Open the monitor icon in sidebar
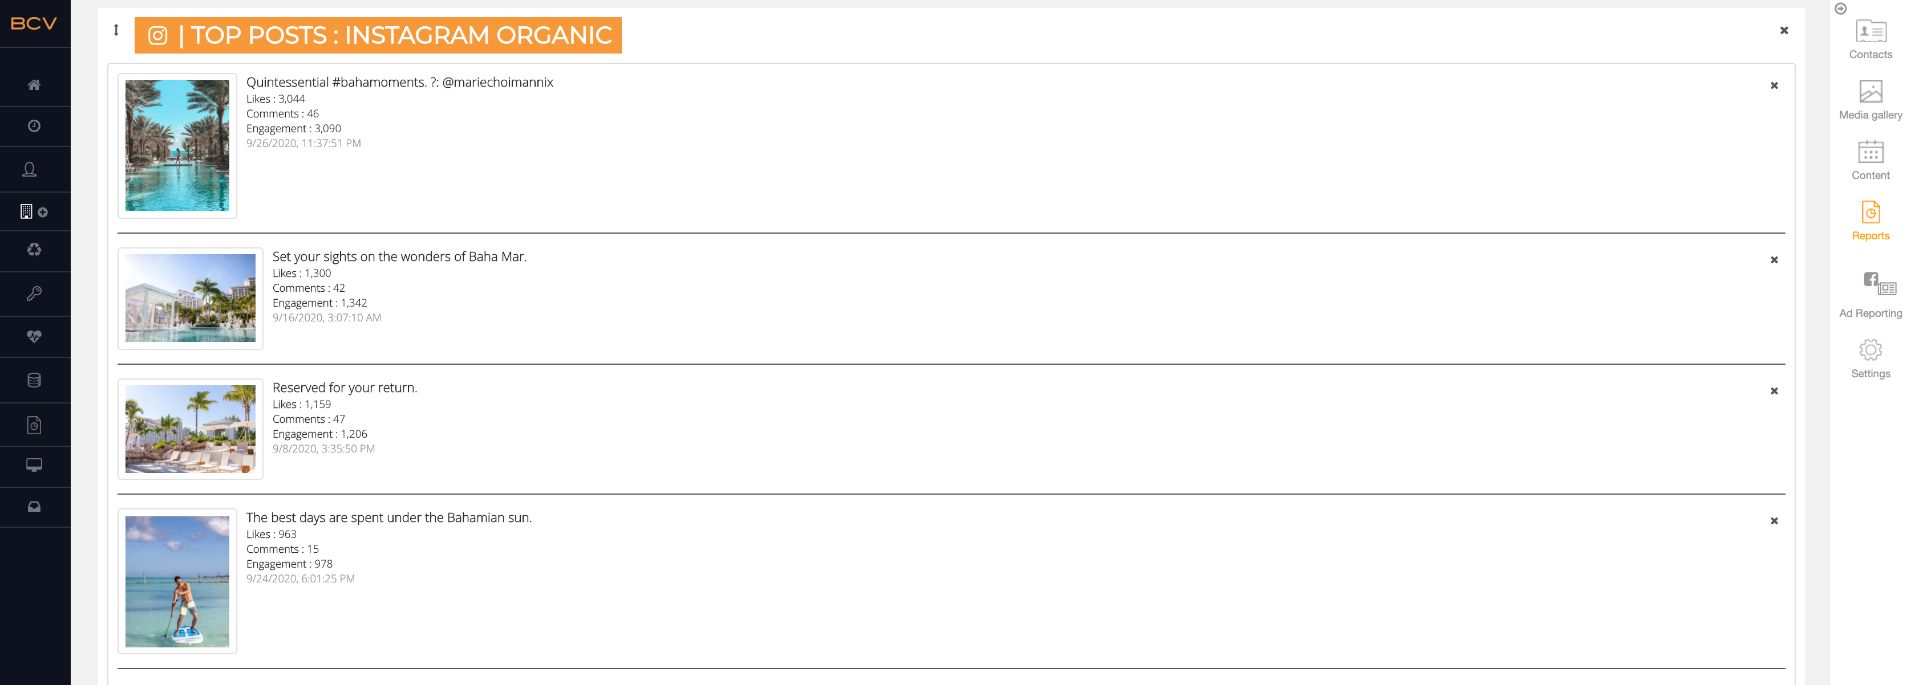The height and width of the screenshot is (685, 1911). [x=34, y=465]
